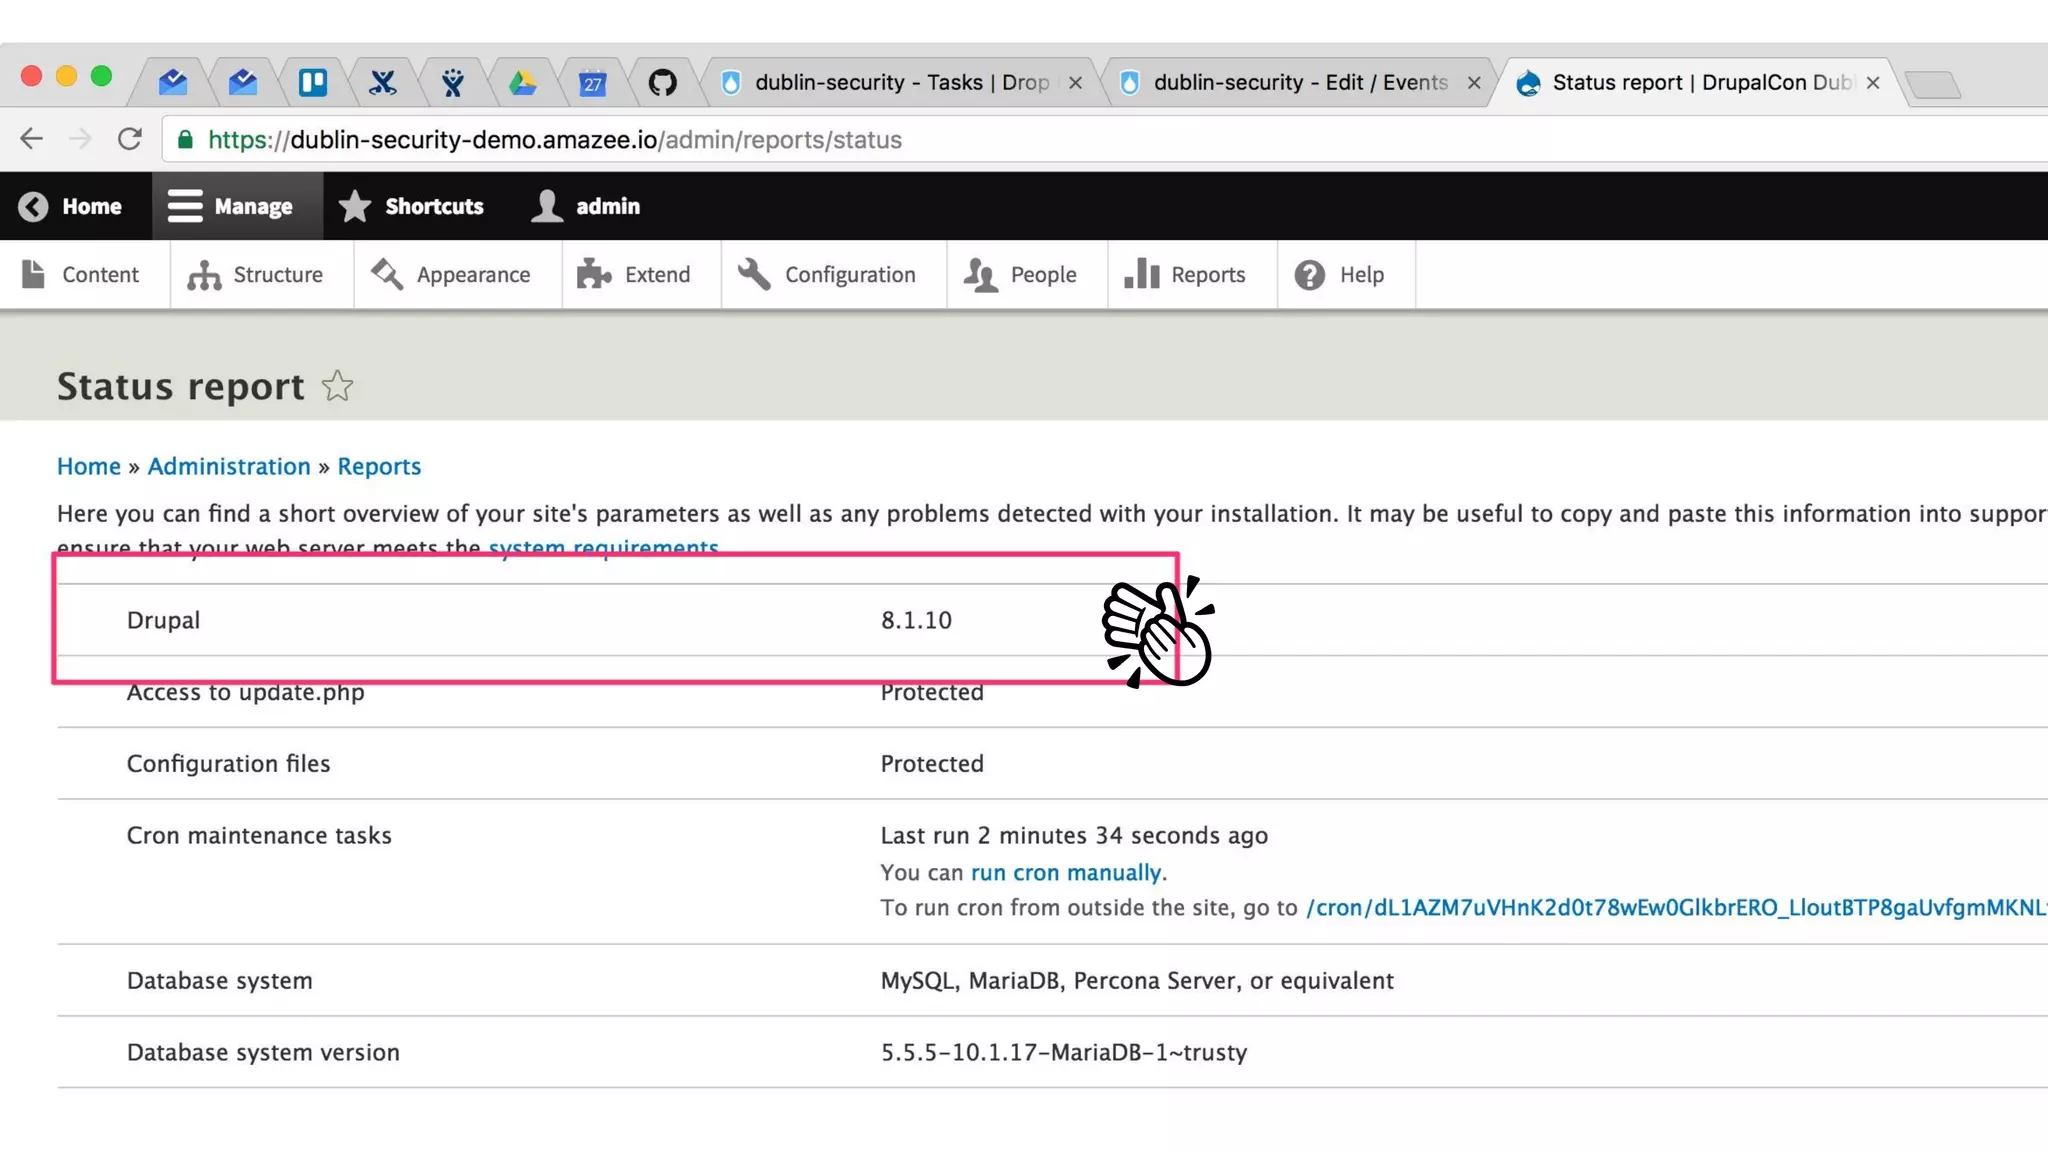Click the browser reload icon
Screen dimensions: 2048x1152
(x=130, y=139)
